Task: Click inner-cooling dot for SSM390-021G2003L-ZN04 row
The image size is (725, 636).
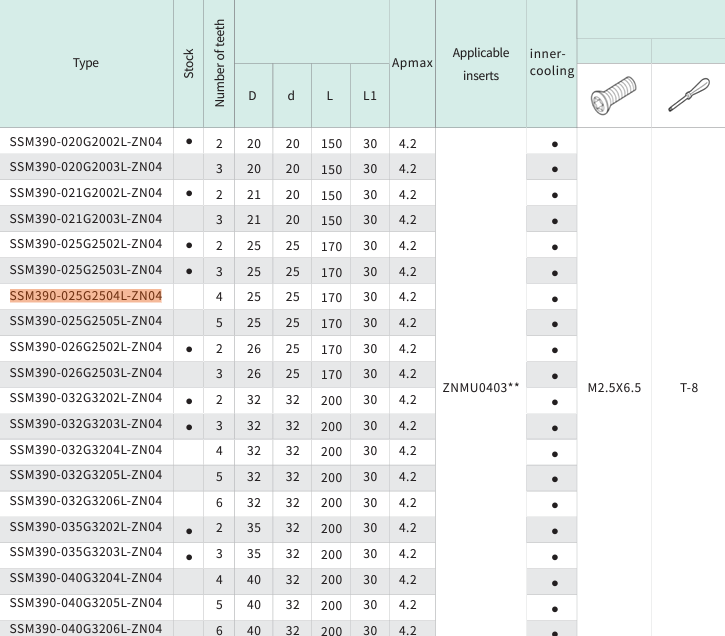Action: tap(554, 221)
